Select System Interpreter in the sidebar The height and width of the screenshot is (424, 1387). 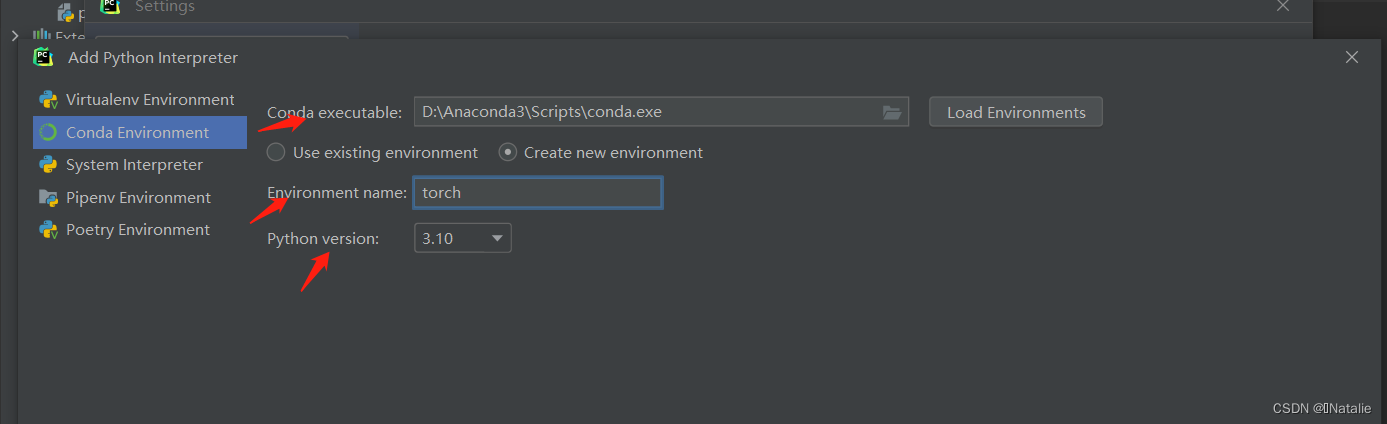tap(140, 165)
